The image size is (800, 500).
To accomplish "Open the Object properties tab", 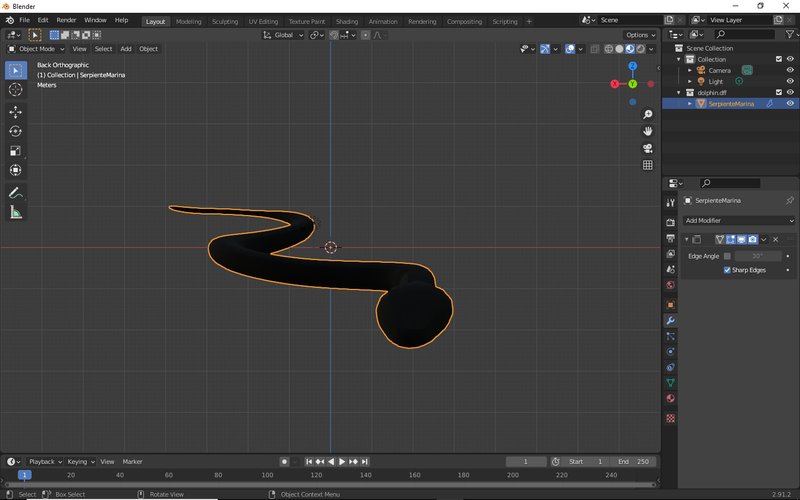I will 670,305.
